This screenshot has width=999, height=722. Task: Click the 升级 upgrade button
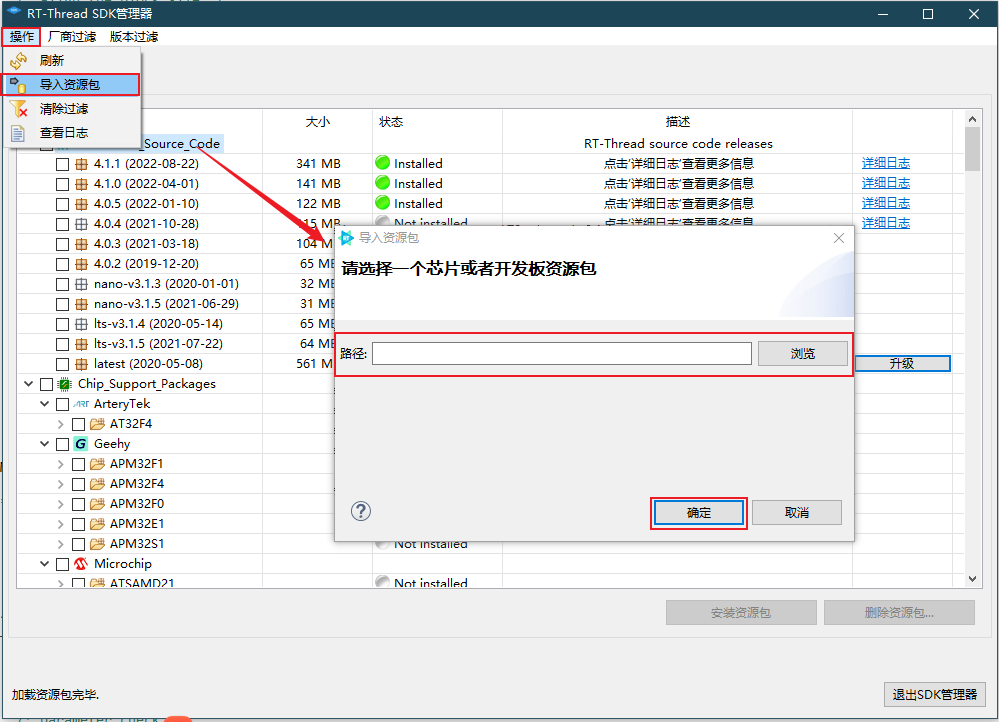click(902, 363)
